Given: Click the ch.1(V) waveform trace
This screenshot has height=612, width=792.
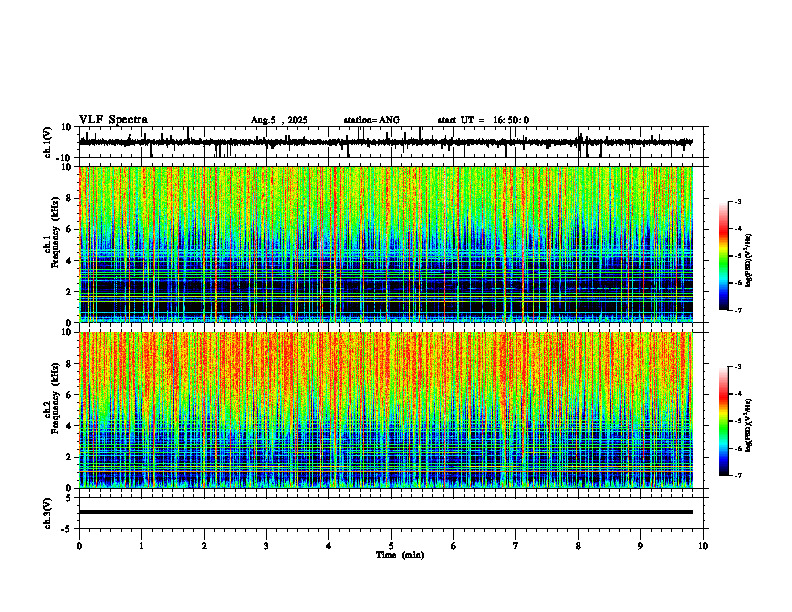Looking at the screenshot, I should 386,142.
